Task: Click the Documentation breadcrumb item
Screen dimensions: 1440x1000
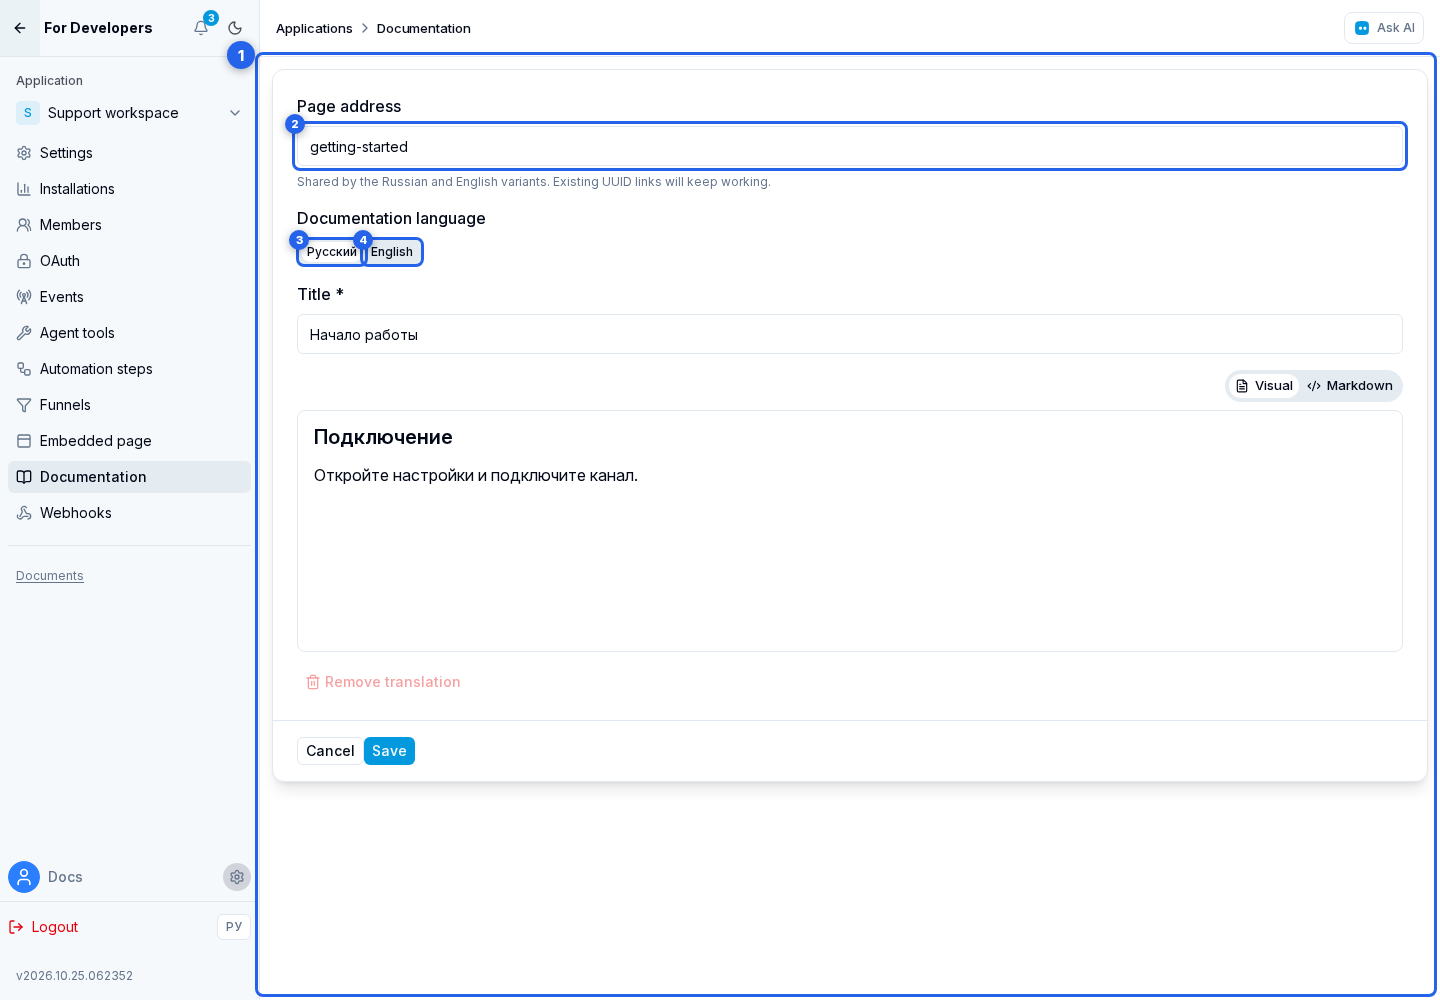Action: click(424, 28)
